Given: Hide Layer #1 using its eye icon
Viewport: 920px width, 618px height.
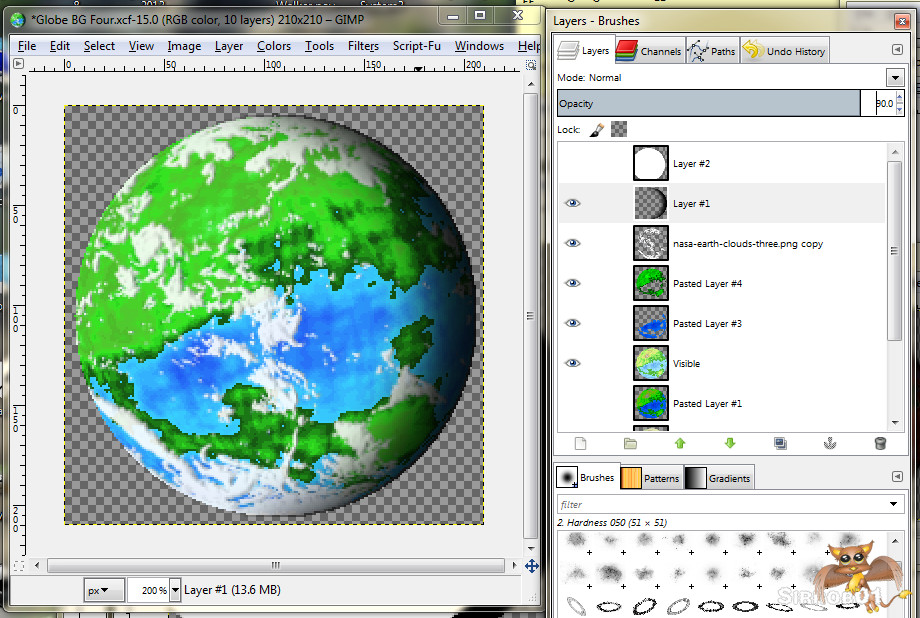Looking at the screenshot, I should click(573, 203).
